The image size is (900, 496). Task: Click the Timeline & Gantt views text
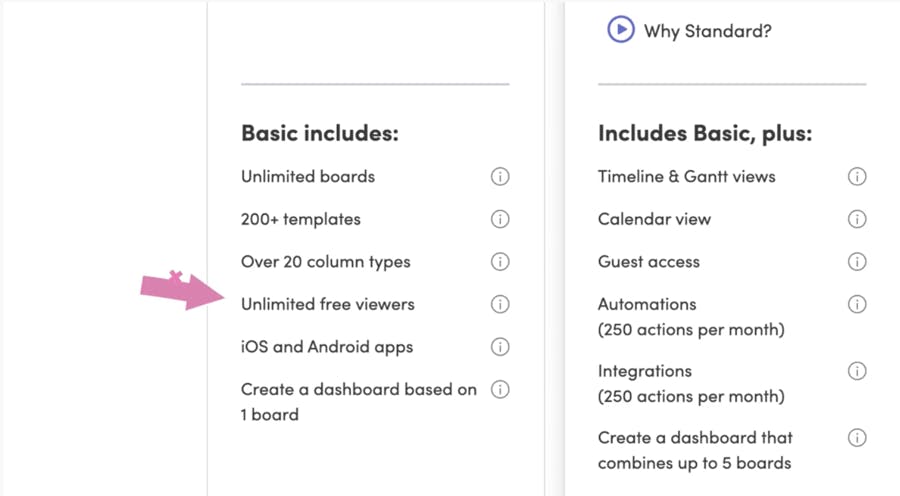pyautogui.click(x=686, y=177)
